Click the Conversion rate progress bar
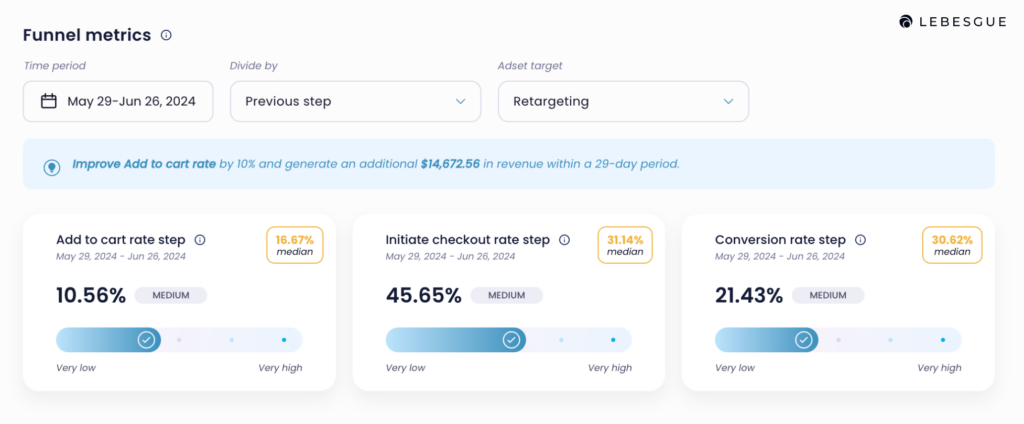The width and height of the screenshot is (1024, 424). tap(838, 340)
